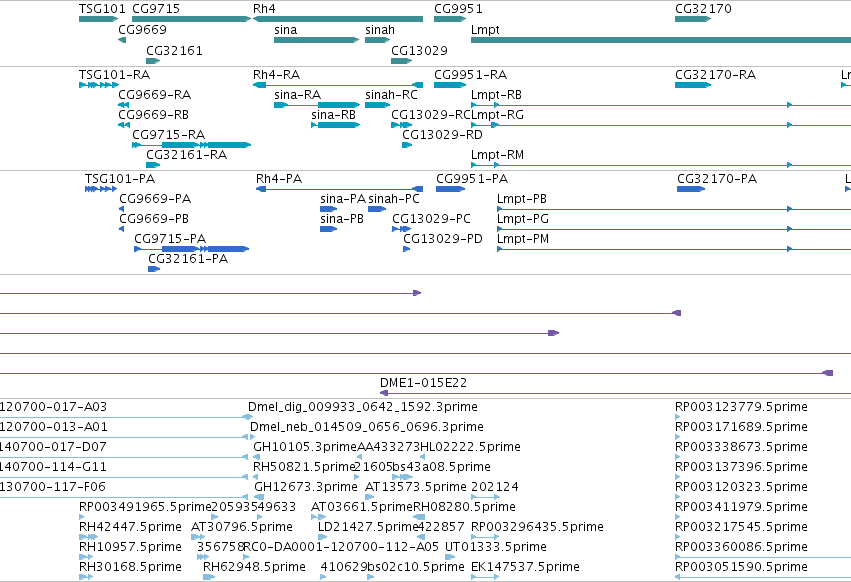851x582 pixels.
Task: Click the Lmpt-RG transcript label
Action: (x=497, y=115)
